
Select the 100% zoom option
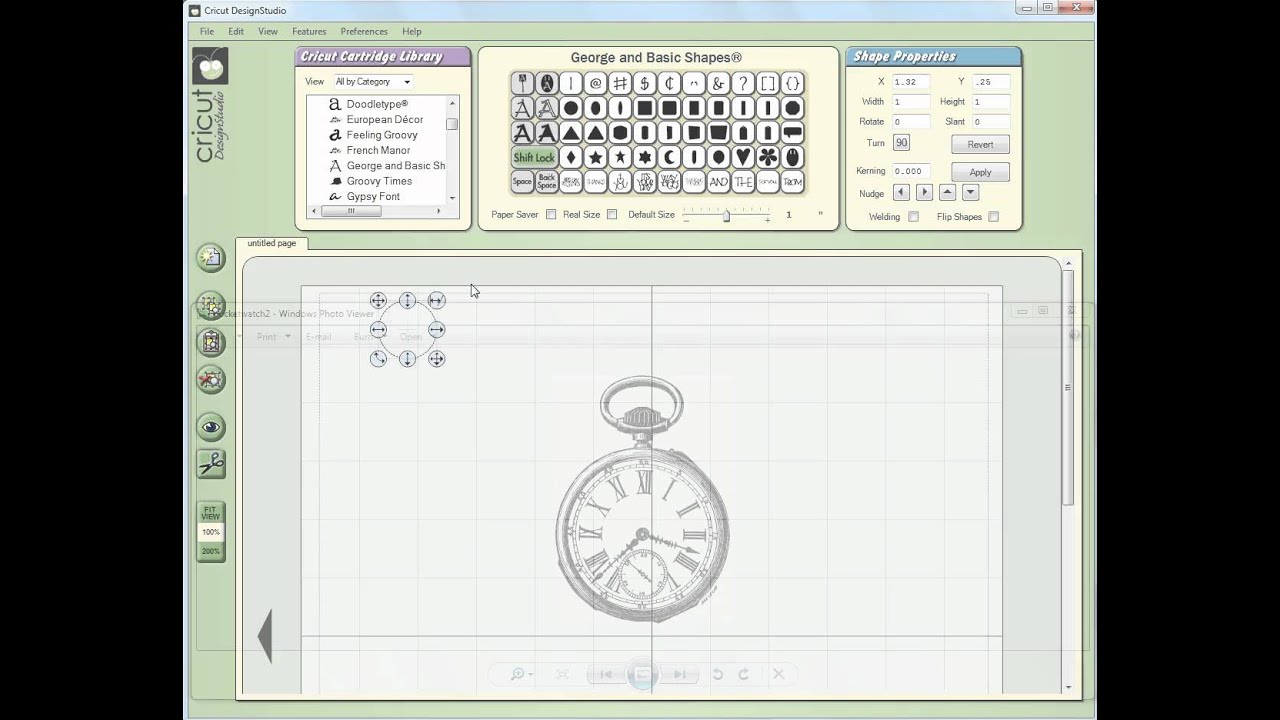point(210,532)
